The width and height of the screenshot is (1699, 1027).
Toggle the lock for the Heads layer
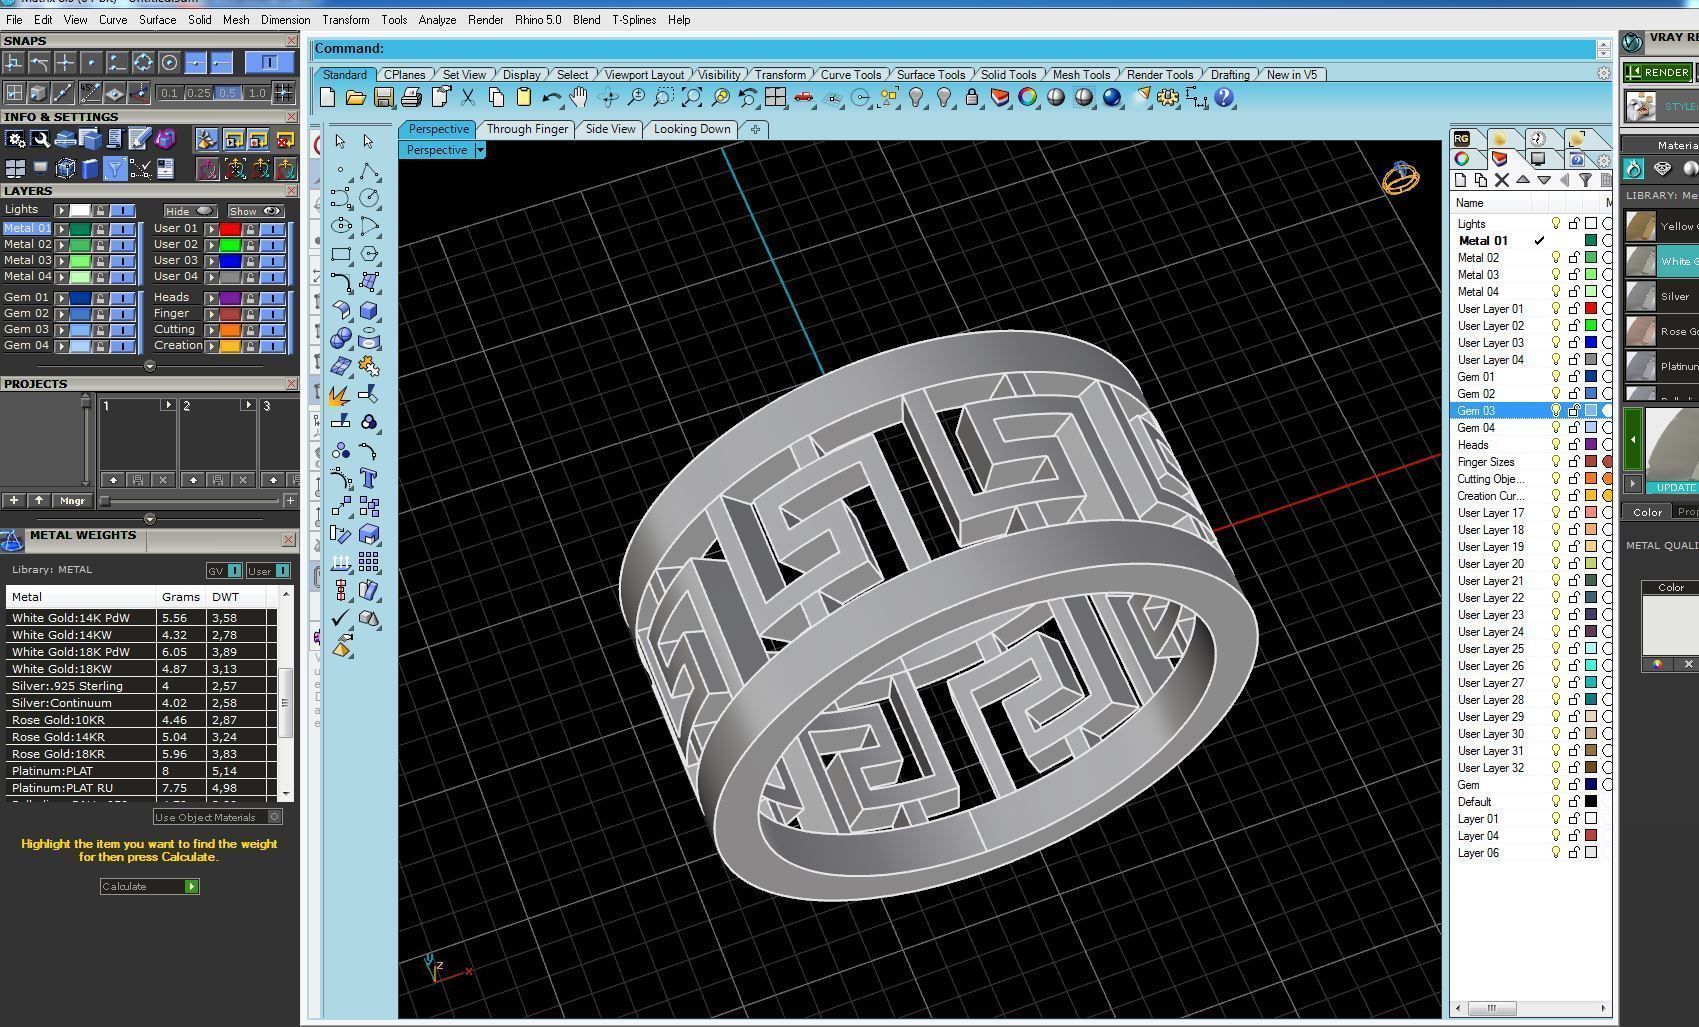coord(1574,445)
